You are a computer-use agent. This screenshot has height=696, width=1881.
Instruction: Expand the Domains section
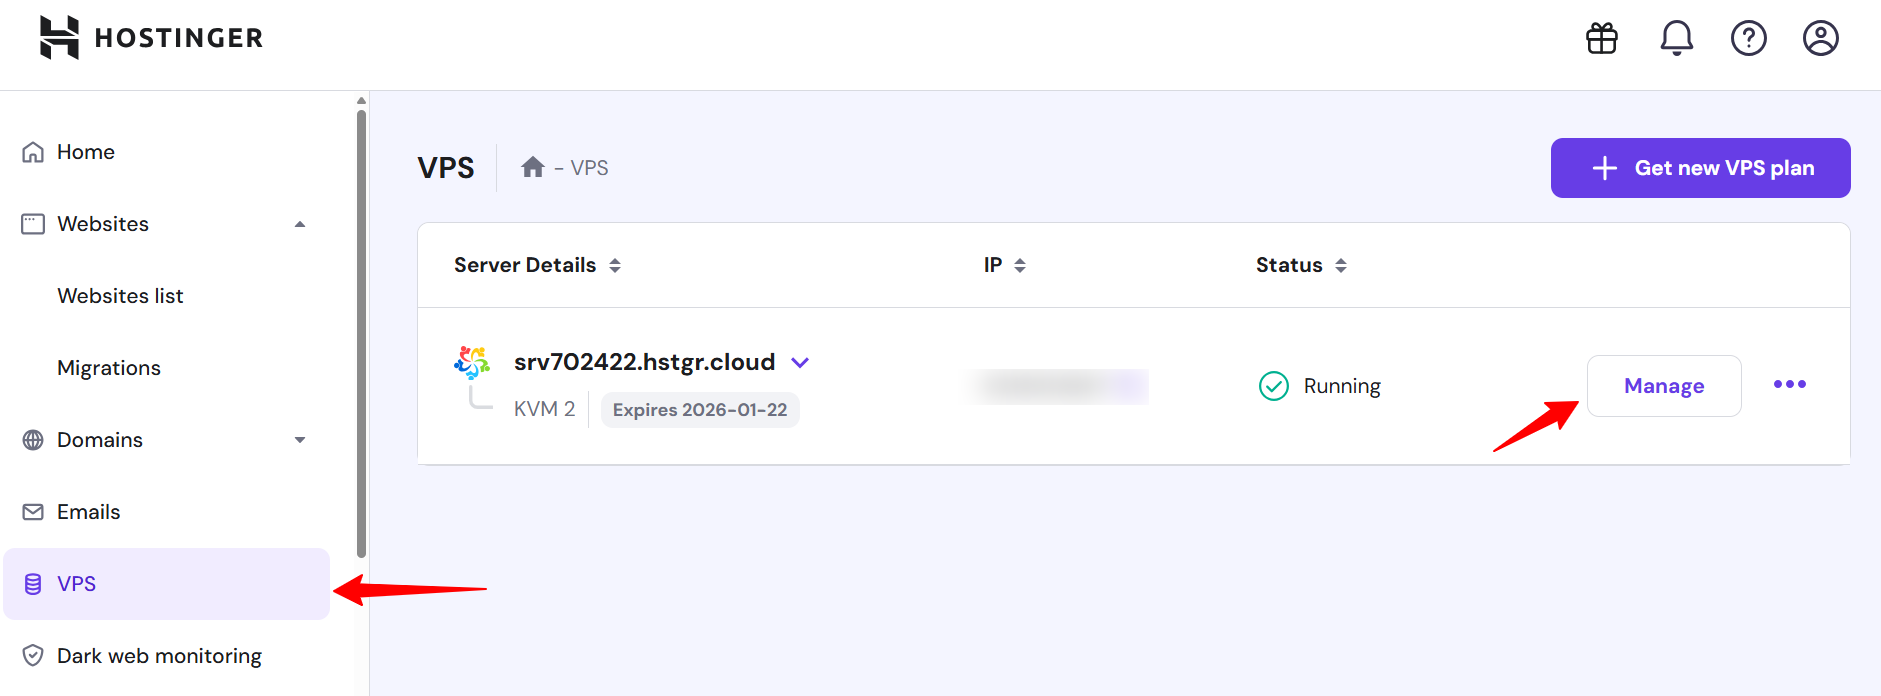(299, 439)
